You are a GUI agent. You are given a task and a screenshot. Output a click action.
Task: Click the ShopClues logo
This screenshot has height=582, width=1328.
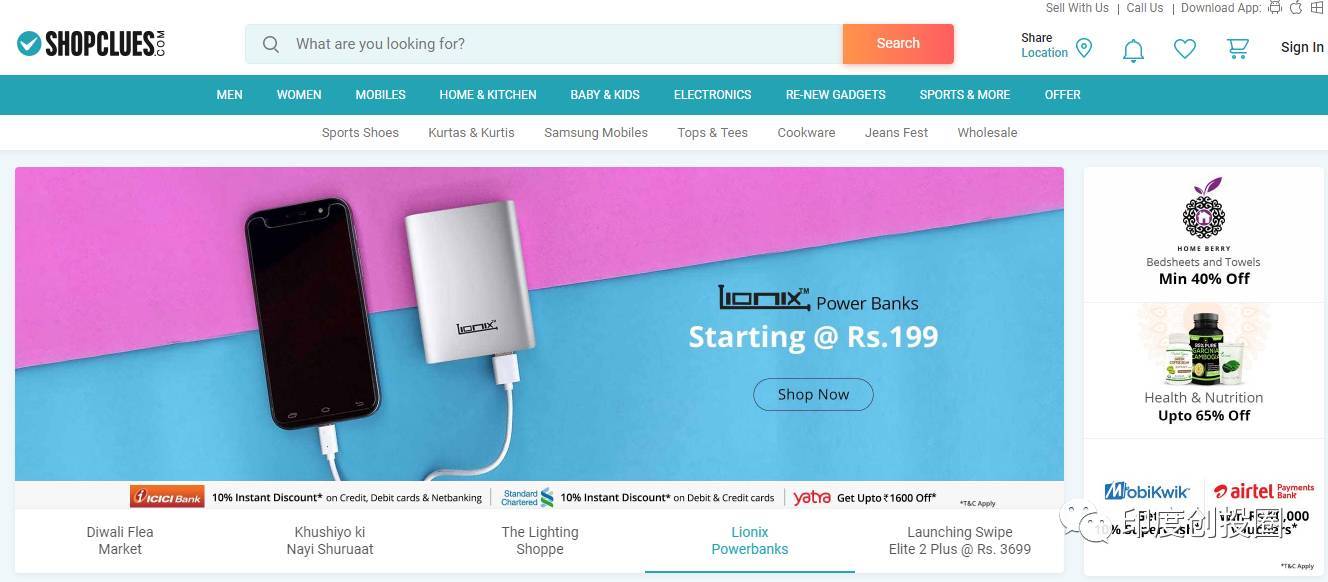tap(91, 44)
